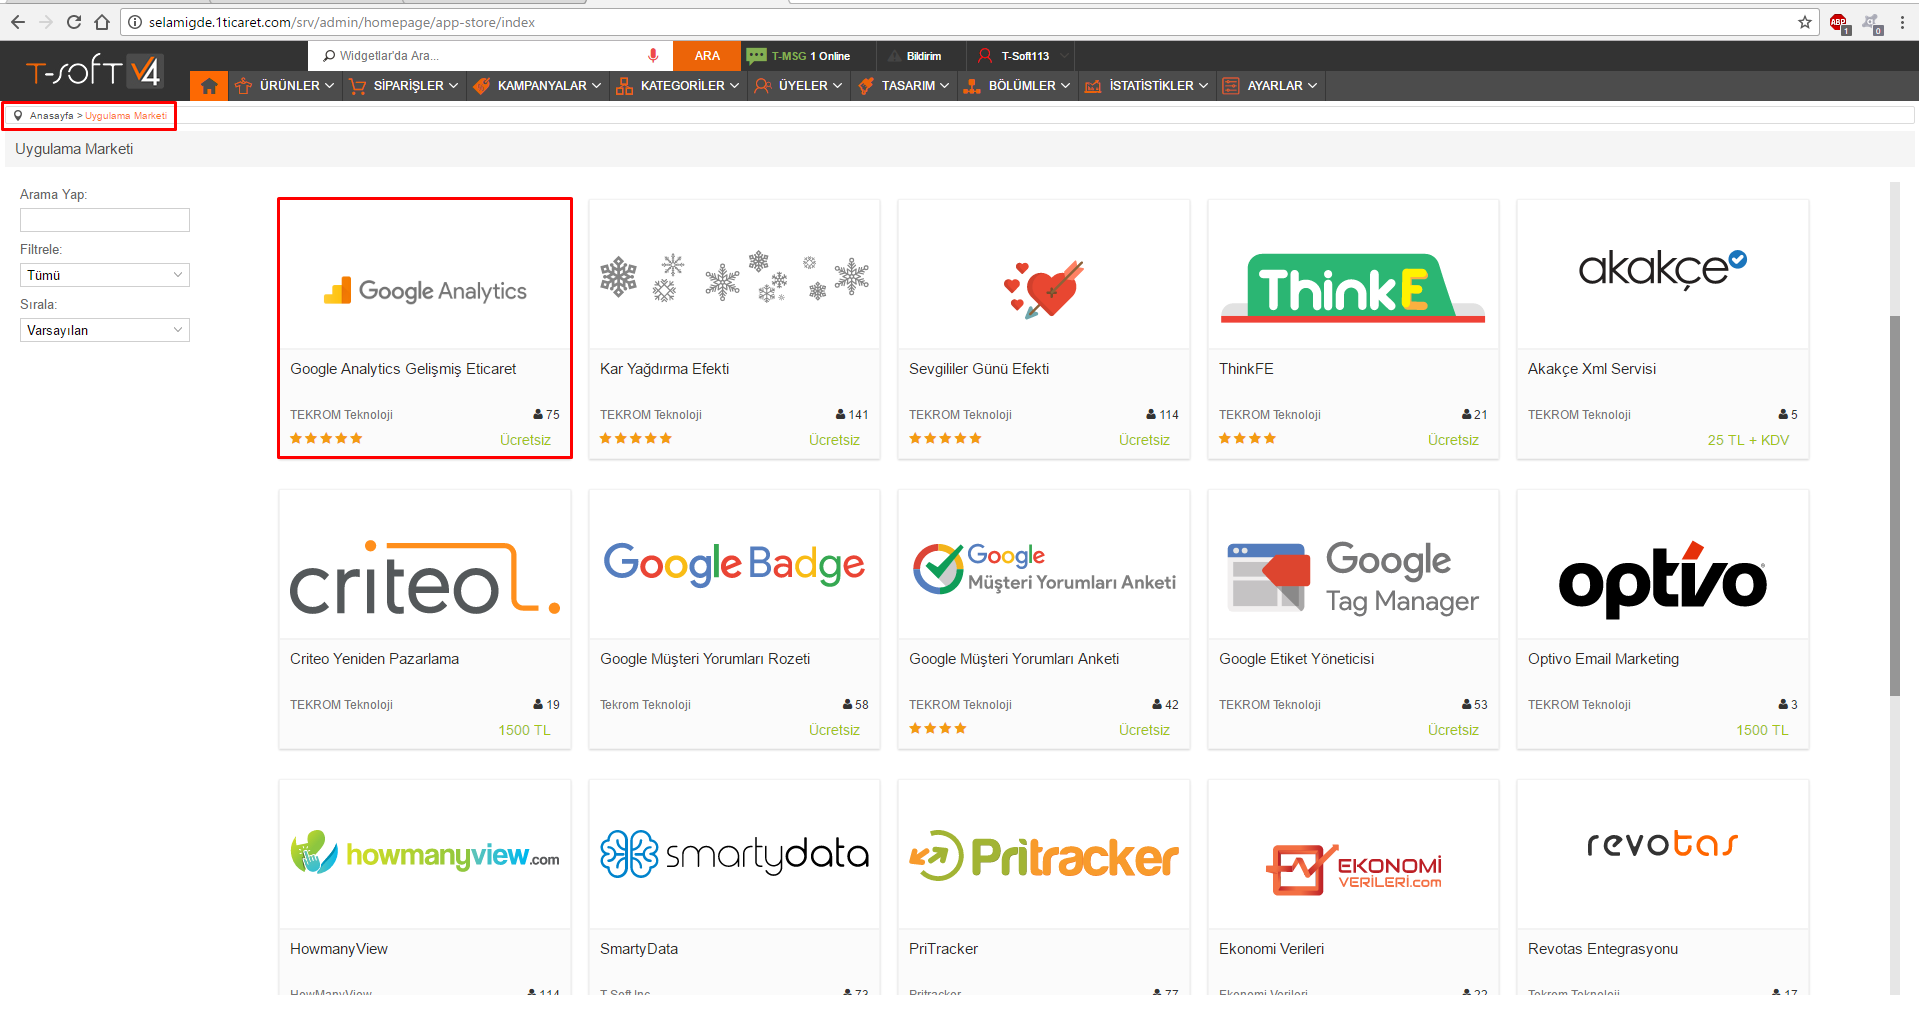Click the T-Soft V4 logo

[x=94, y=72]
